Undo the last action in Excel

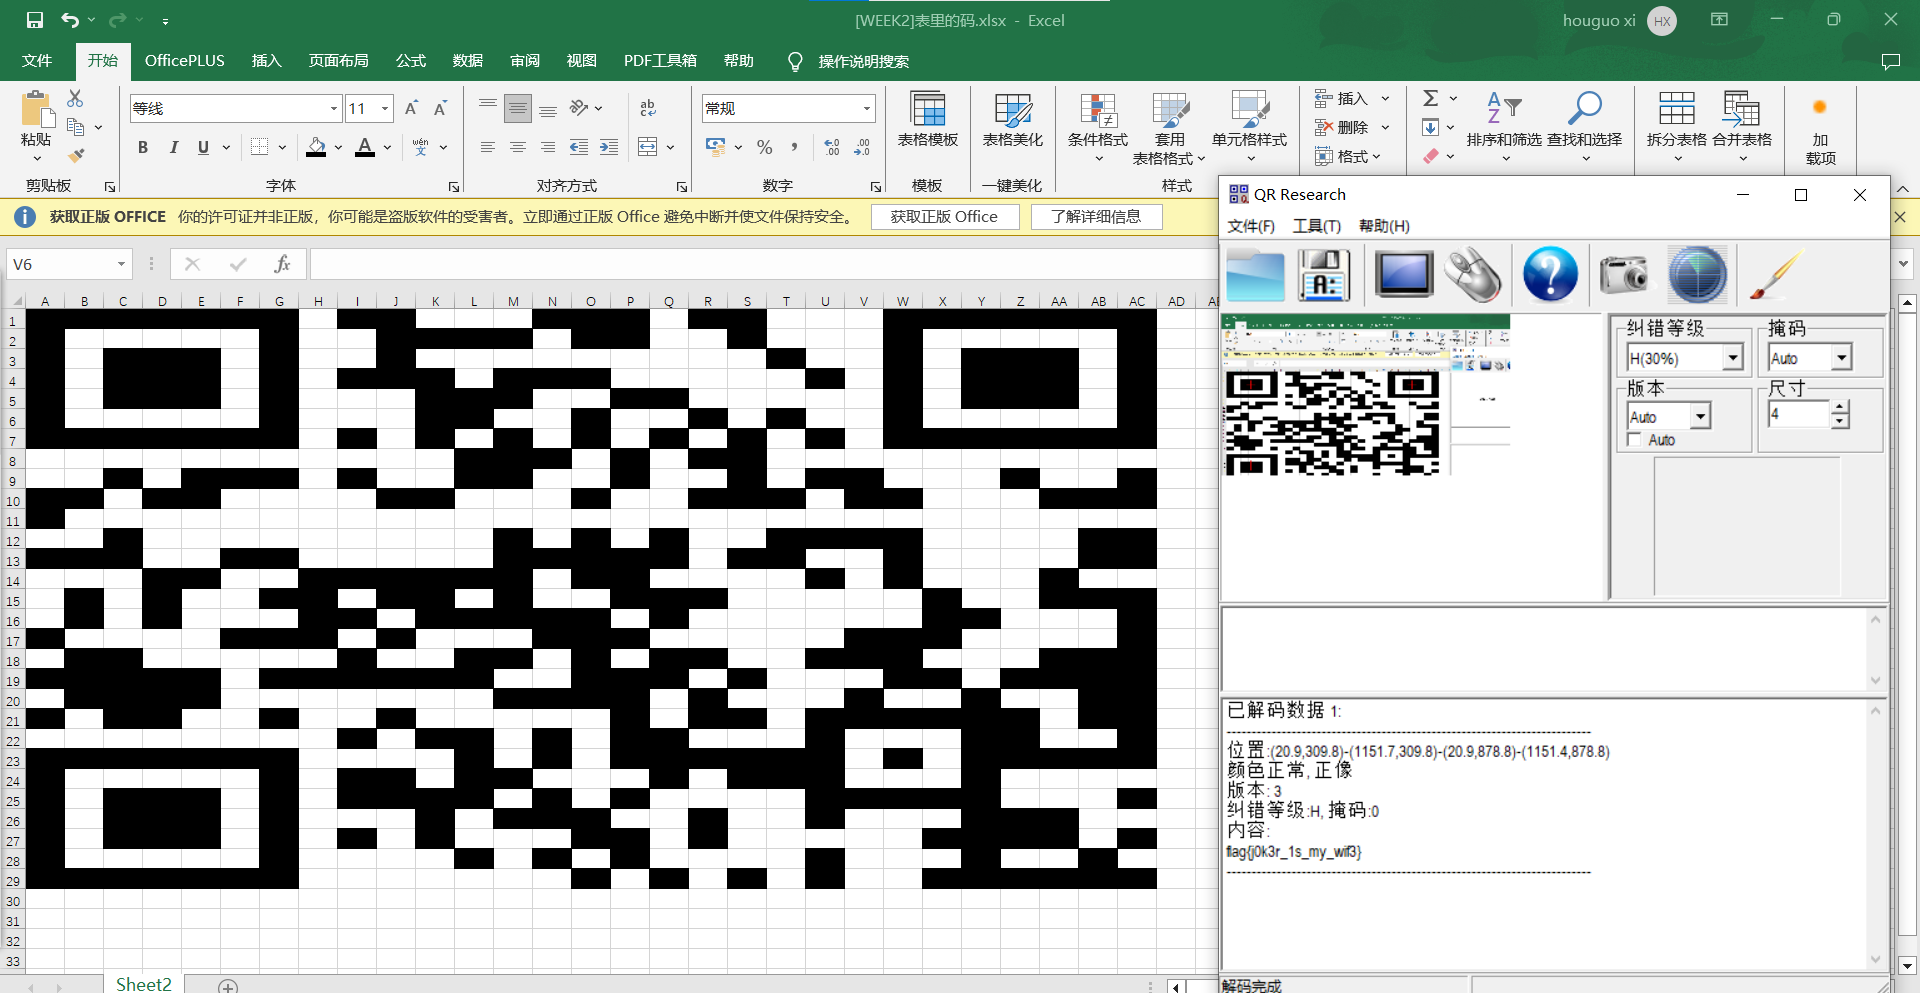point(69,20)
